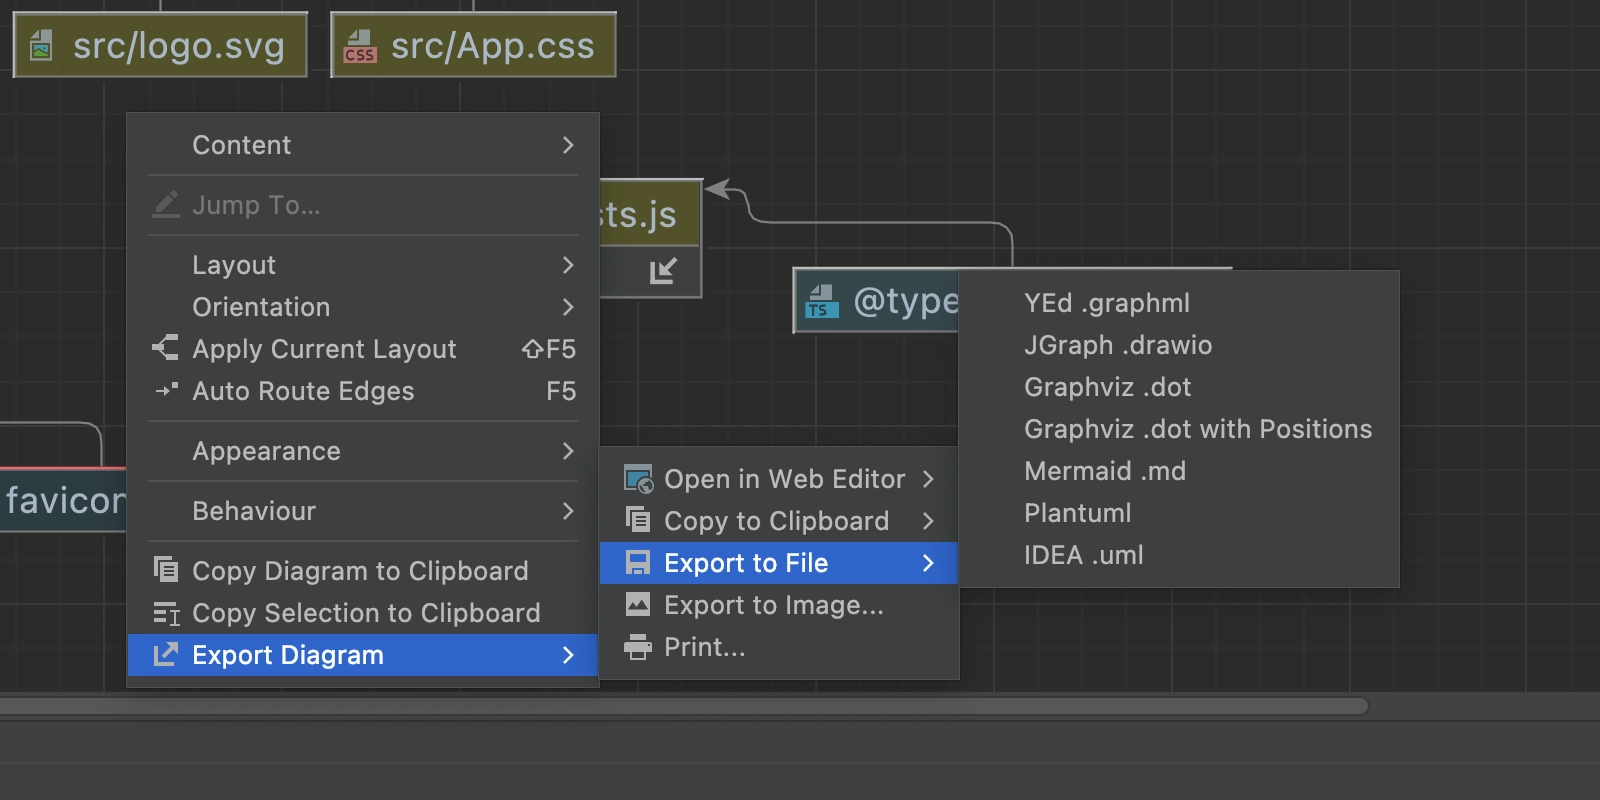Click the horizontal scrollbar of the diagram
1600x800 pixels.
[684, 706]
